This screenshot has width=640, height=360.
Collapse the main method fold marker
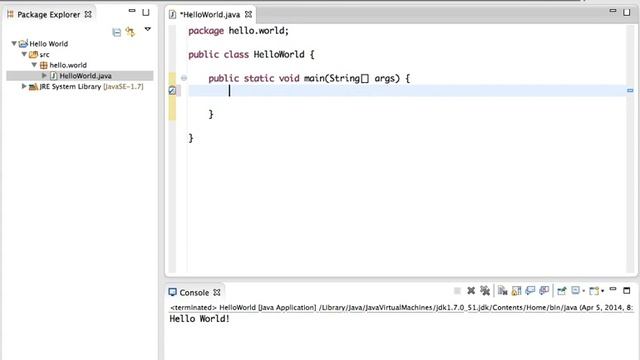[x=184, y=78]
